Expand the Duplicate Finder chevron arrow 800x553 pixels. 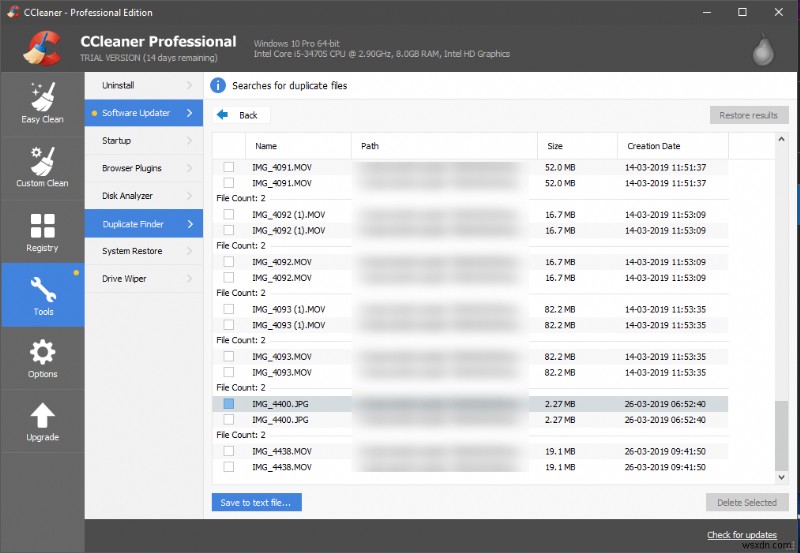(190, 224)
